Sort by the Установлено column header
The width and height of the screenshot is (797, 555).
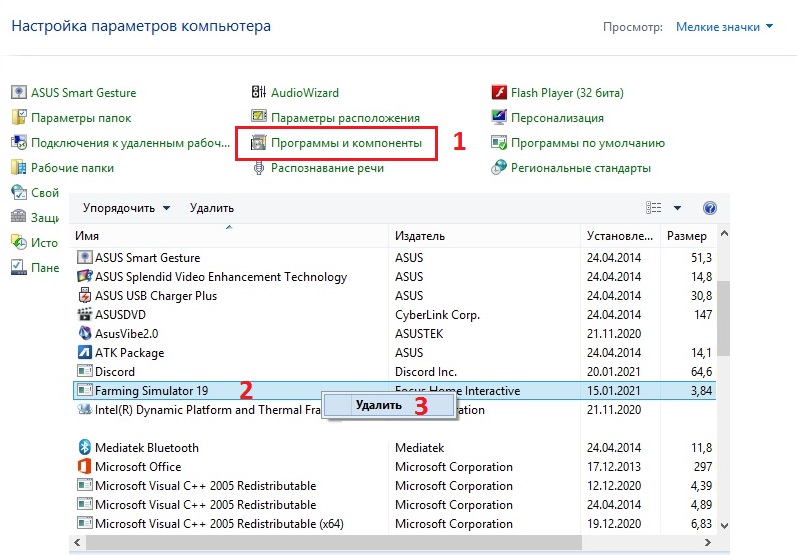pyautogui.click(x=620, y=236)
